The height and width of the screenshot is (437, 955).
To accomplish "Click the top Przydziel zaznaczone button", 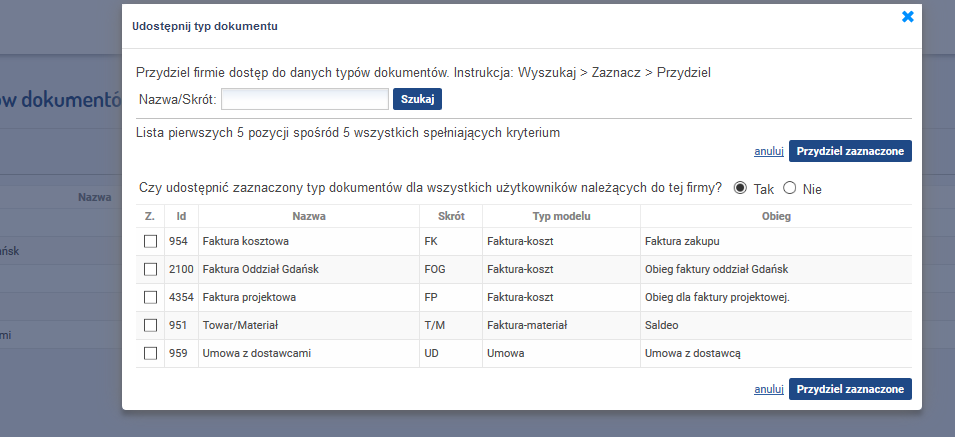I will point(850,151).
